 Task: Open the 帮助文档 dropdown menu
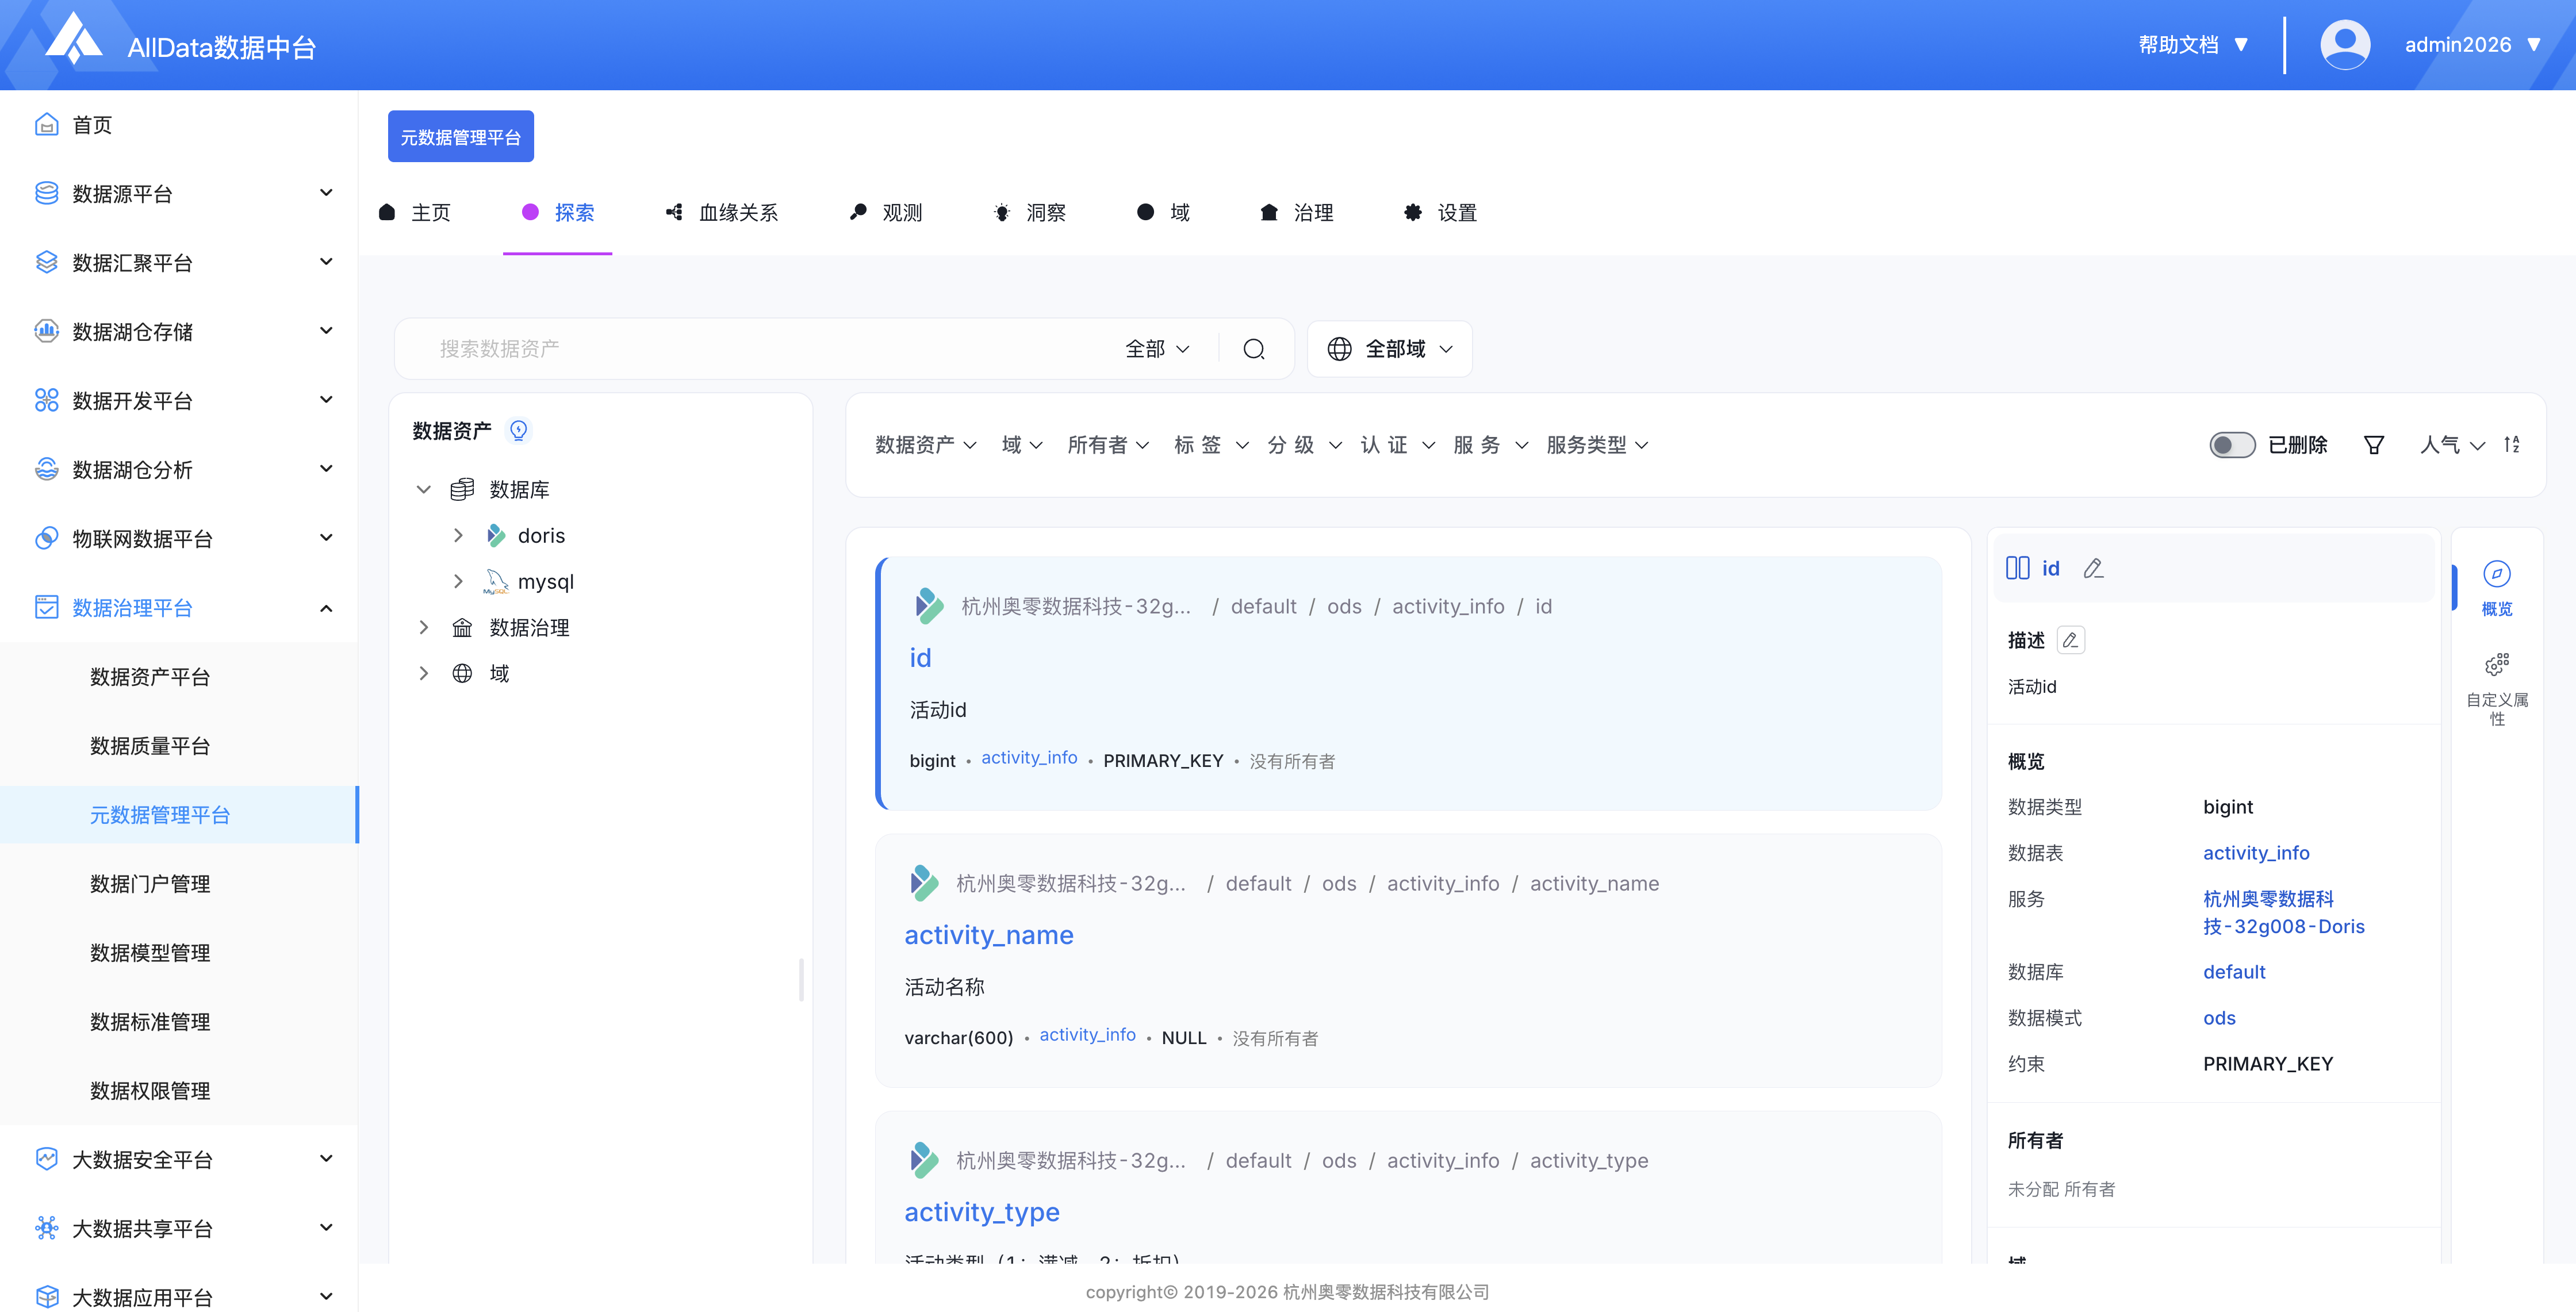click(2193, 45)
